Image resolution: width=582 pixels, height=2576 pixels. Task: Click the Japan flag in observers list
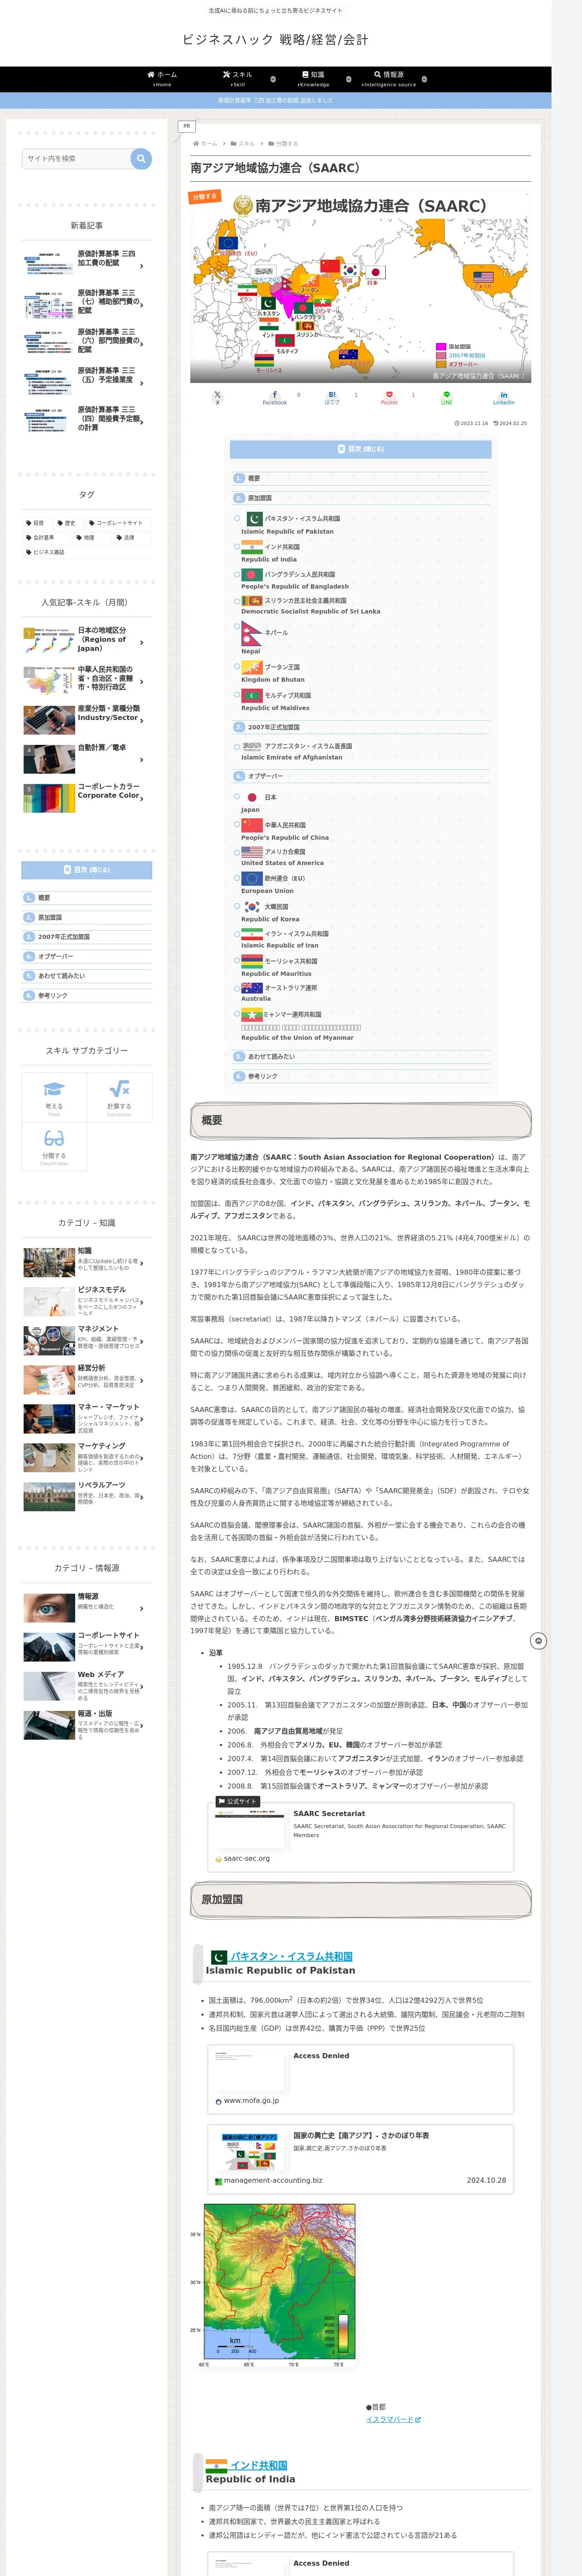tap(252, 797)
